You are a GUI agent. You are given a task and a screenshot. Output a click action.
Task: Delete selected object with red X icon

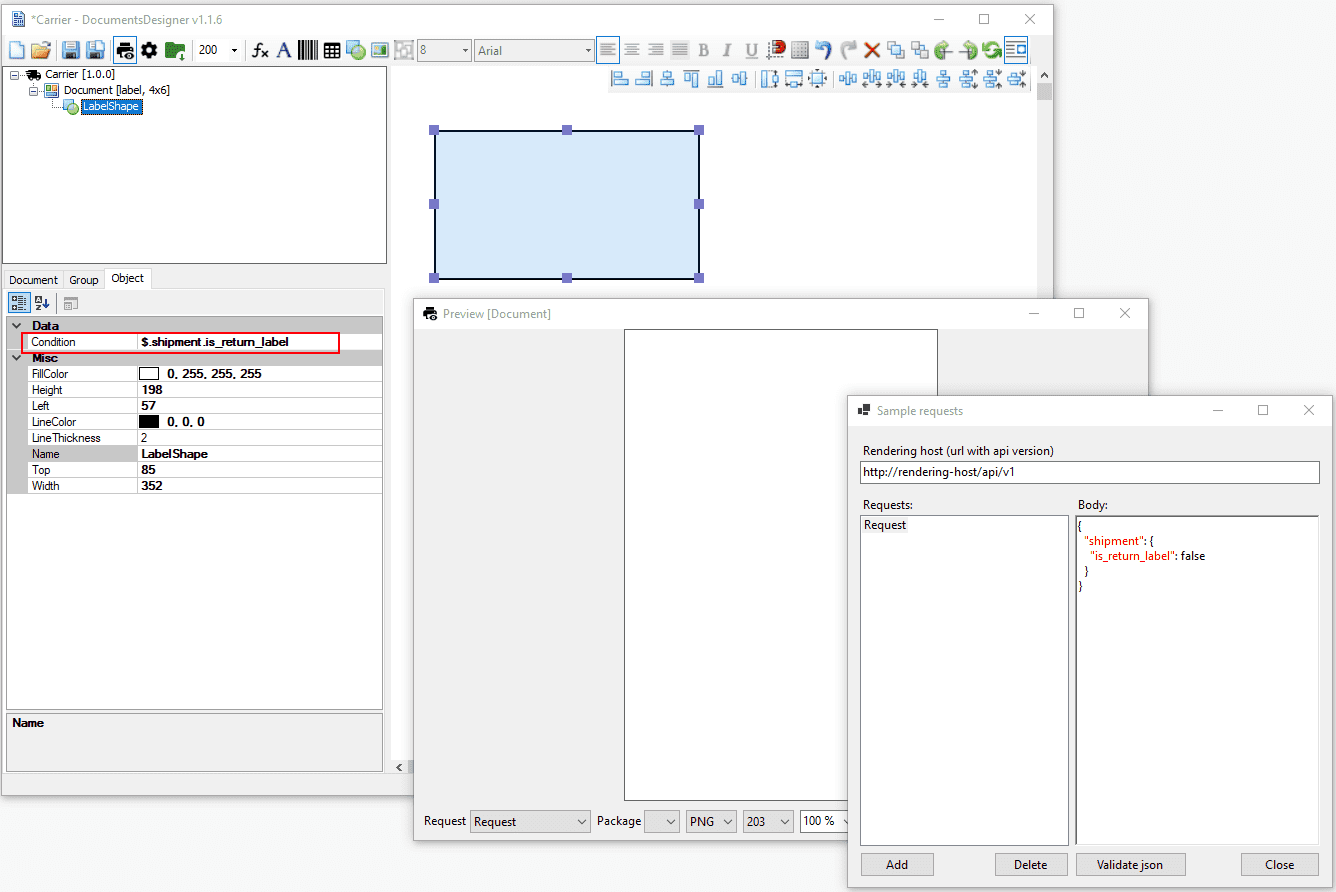[872, 50]
